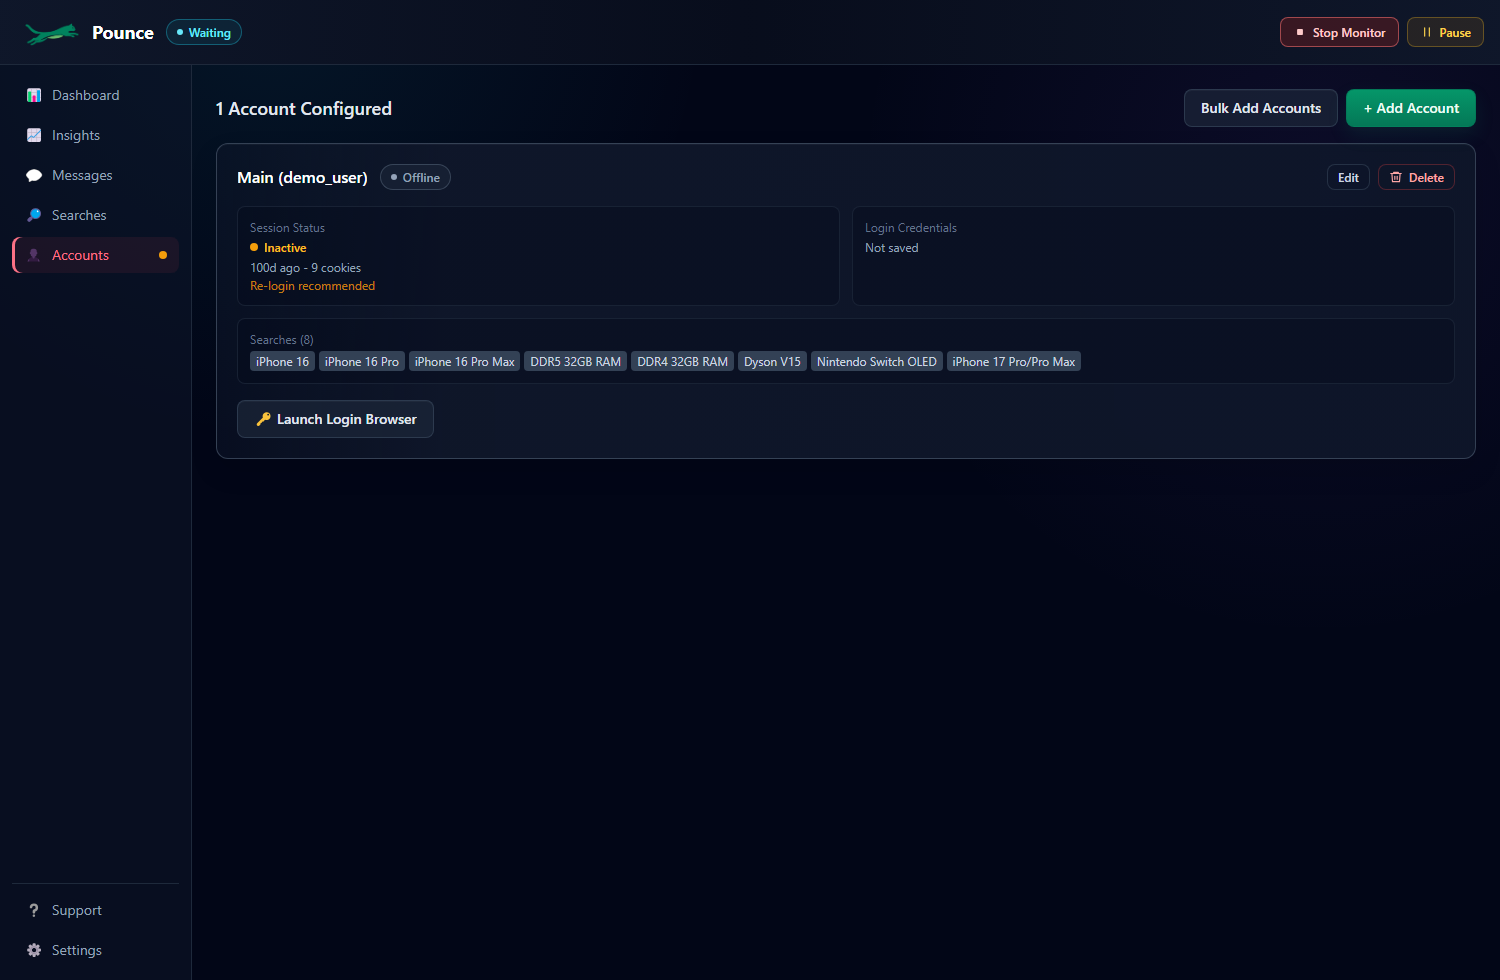Click the '100d ago - 9 cookies' text
This screenshot has width=1500, height=980.
(305, 268)
